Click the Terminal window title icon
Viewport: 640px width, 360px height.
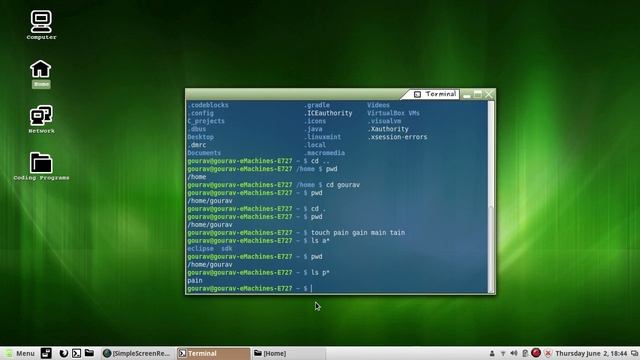point(417,94)
